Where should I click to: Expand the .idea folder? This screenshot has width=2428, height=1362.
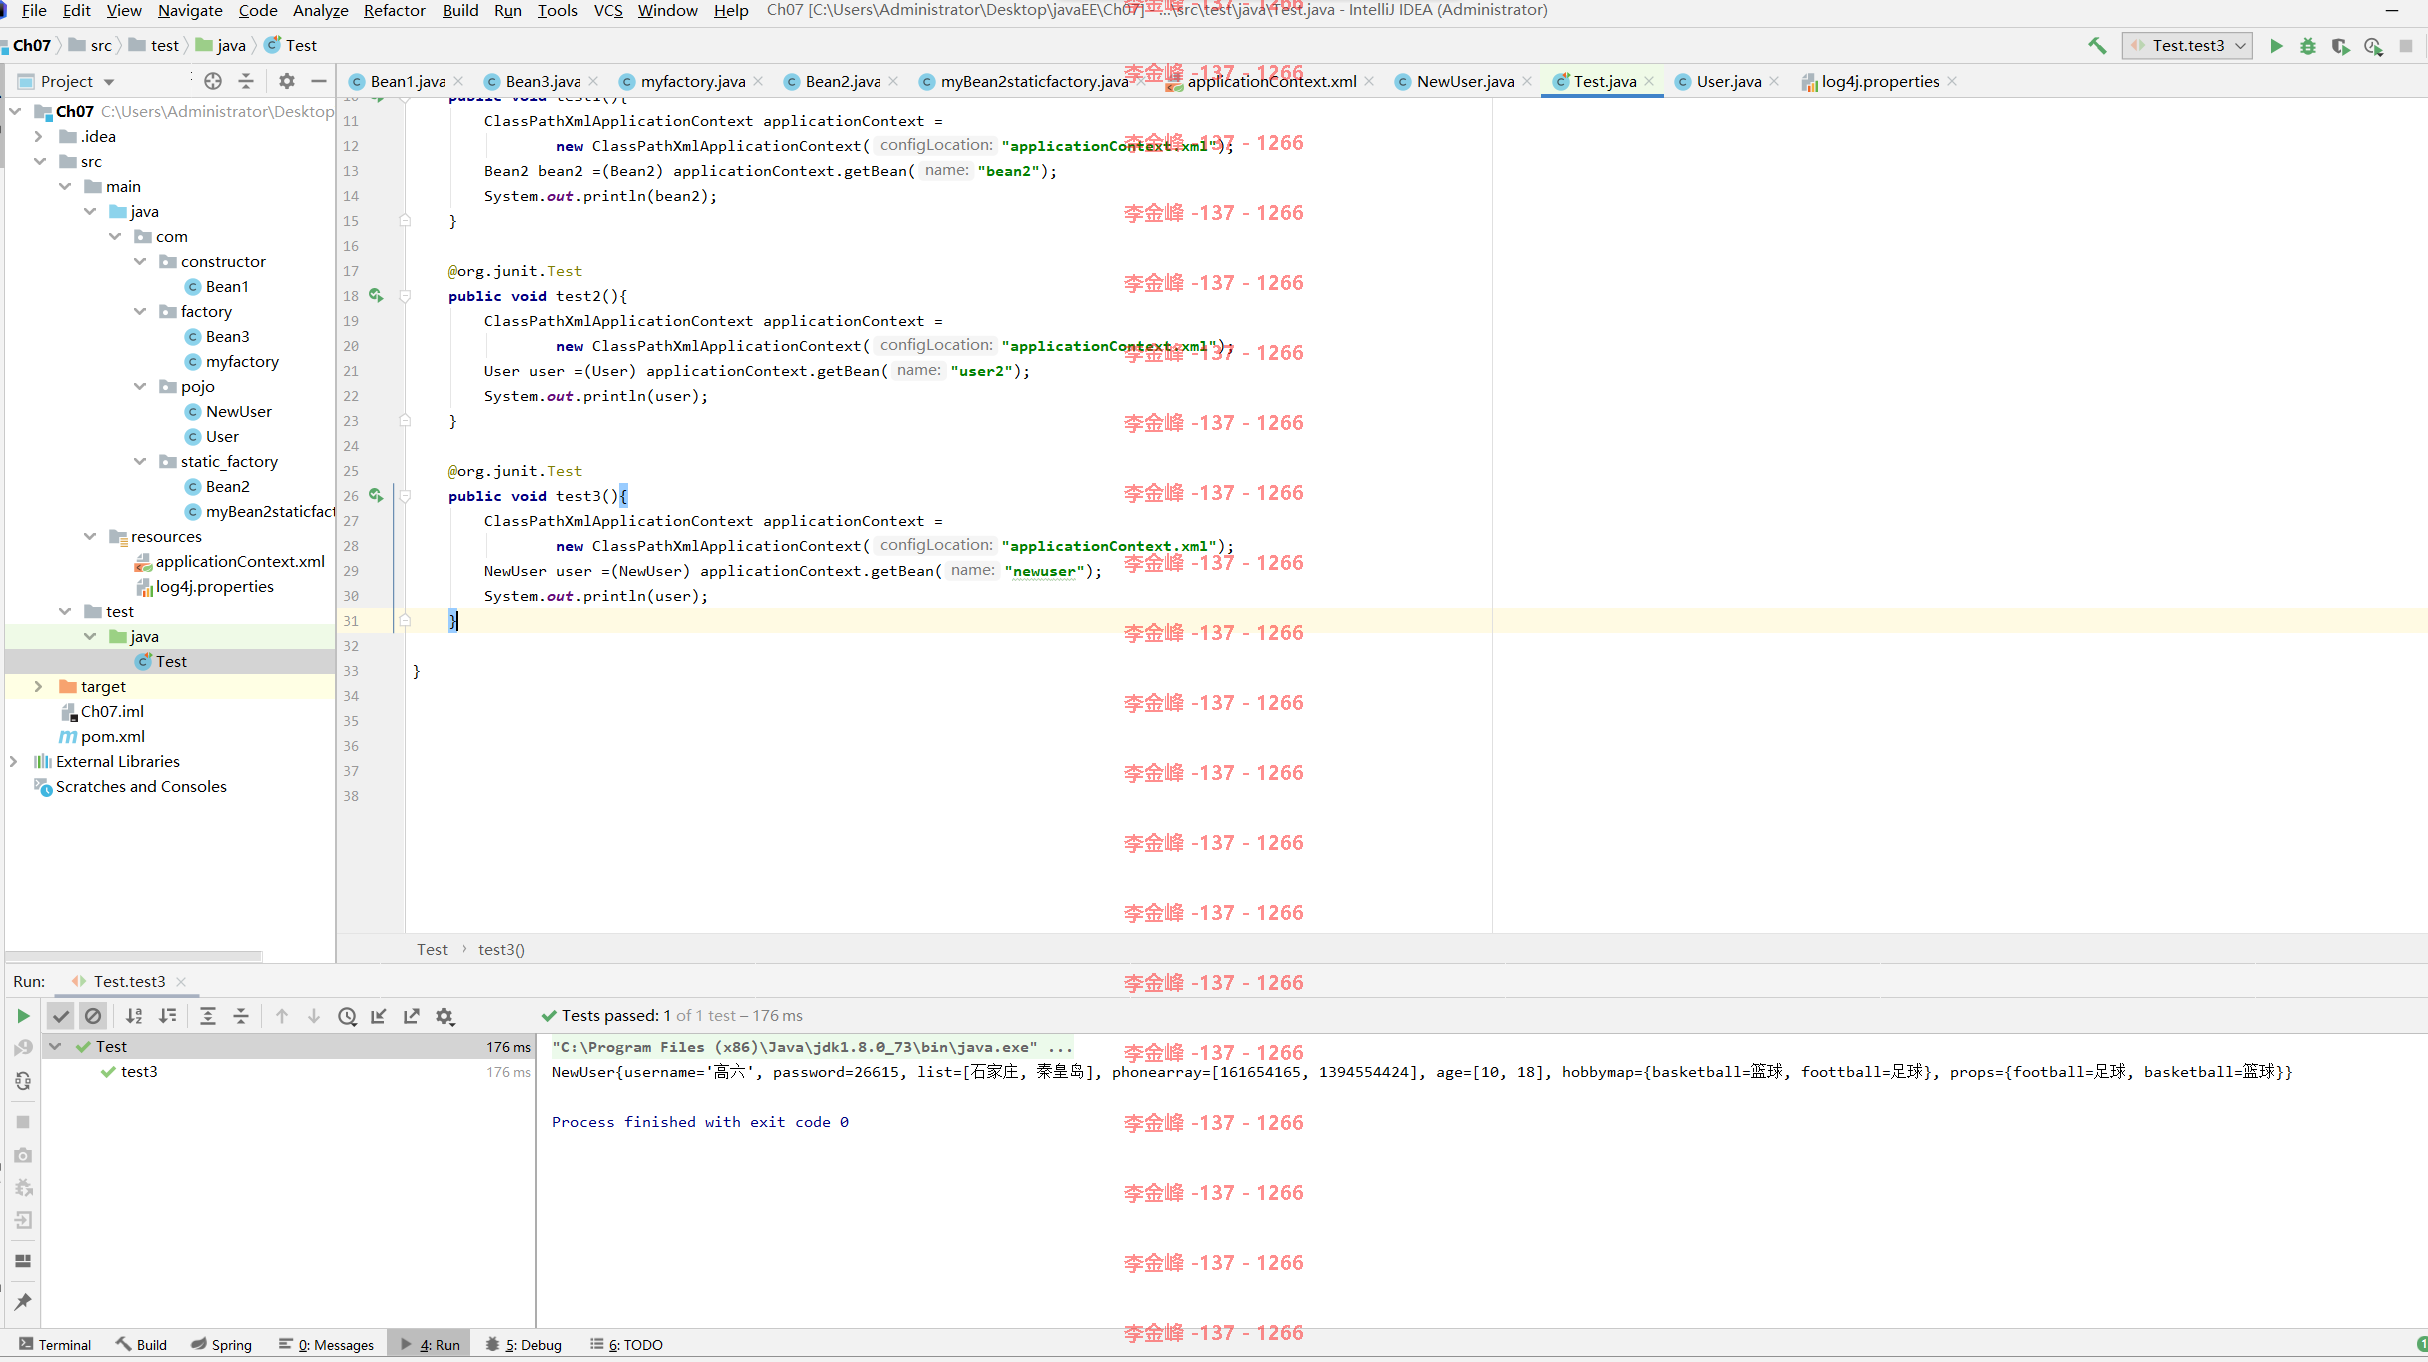[39, 136]
